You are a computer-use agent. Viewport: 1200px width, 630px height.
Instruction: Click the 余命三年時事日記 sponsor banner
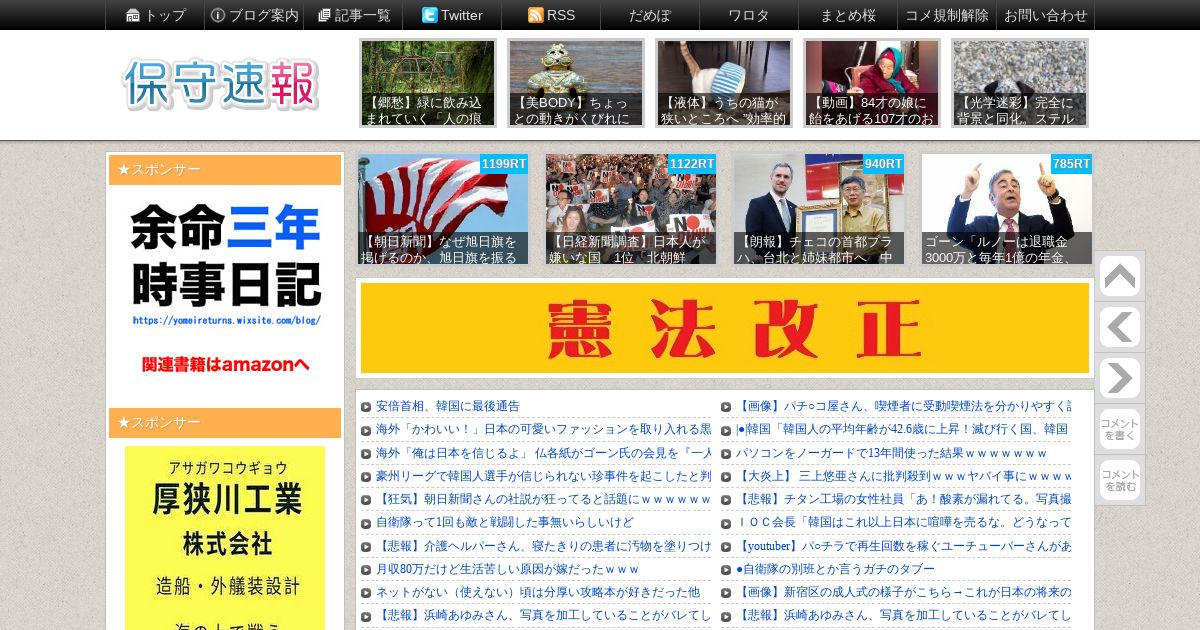225,290
